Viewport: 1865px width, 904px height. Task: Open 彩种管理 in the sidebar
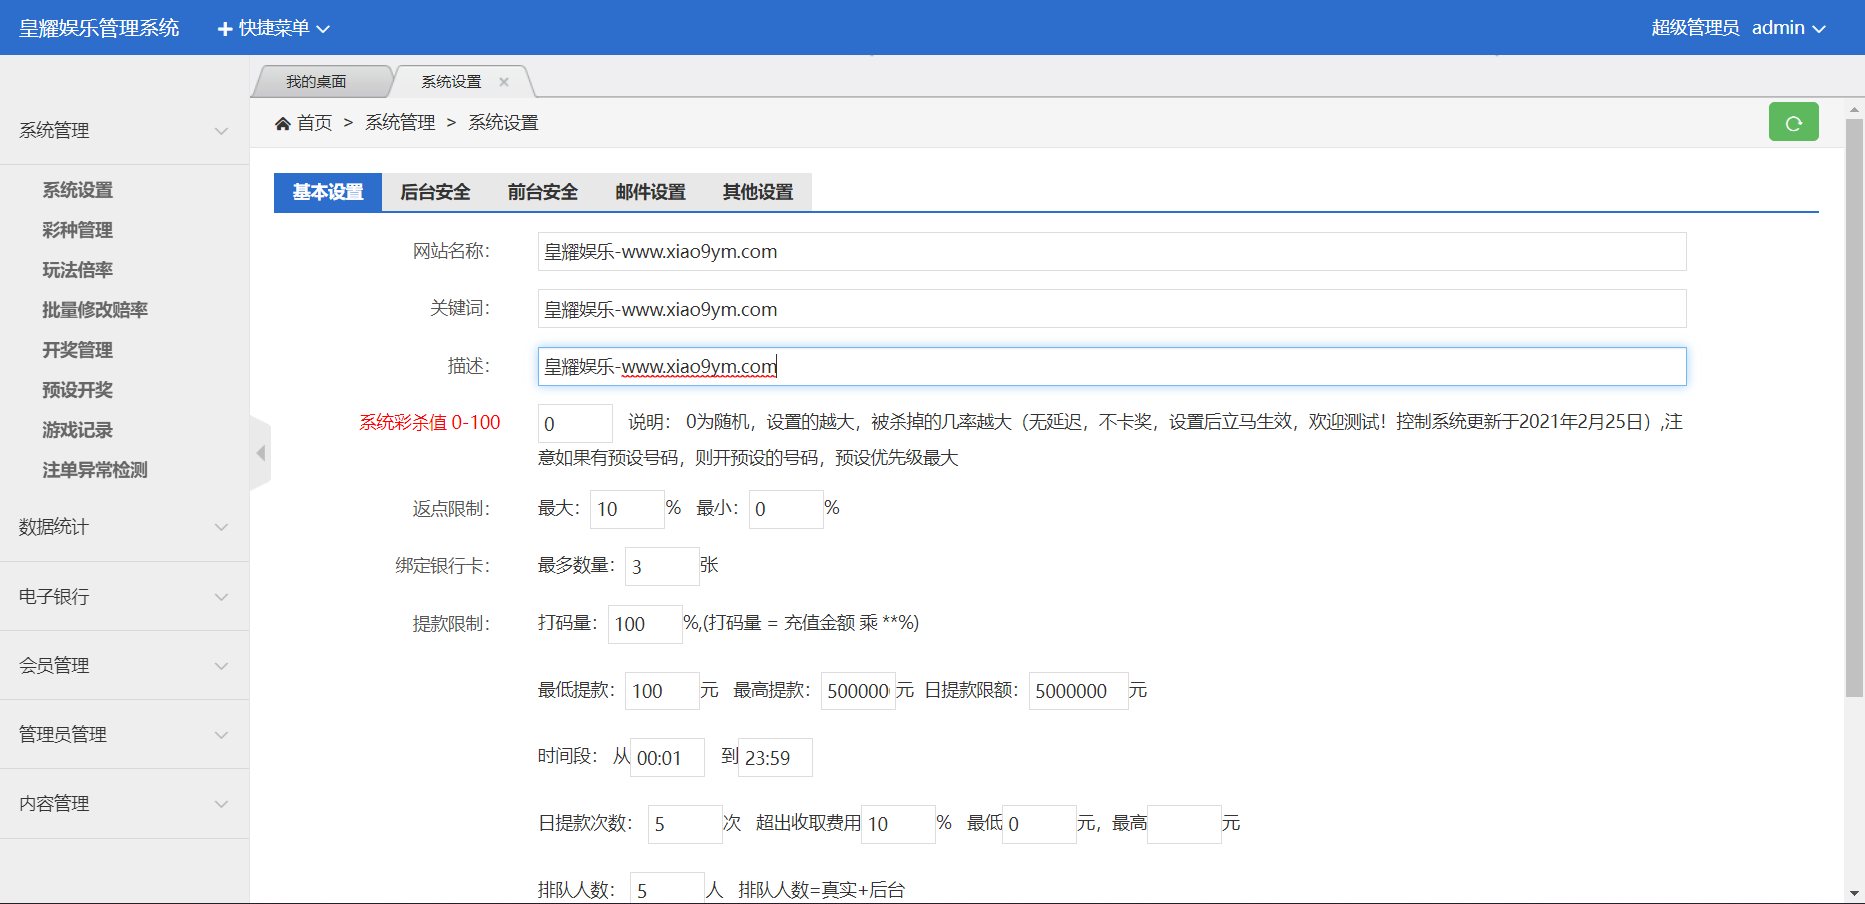pyautogui.click(x=77, y=230)
